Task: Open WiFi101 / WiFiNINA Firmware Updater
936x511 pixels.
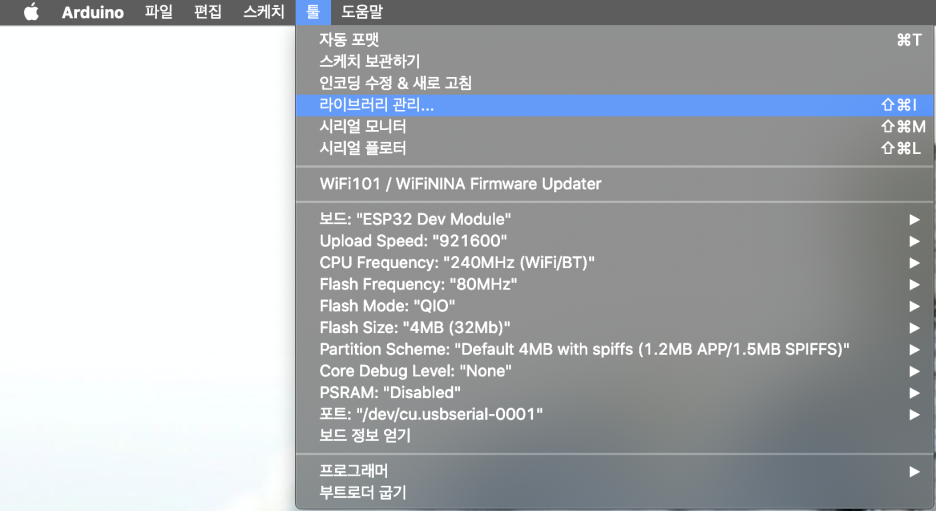Action: point(615,184)
